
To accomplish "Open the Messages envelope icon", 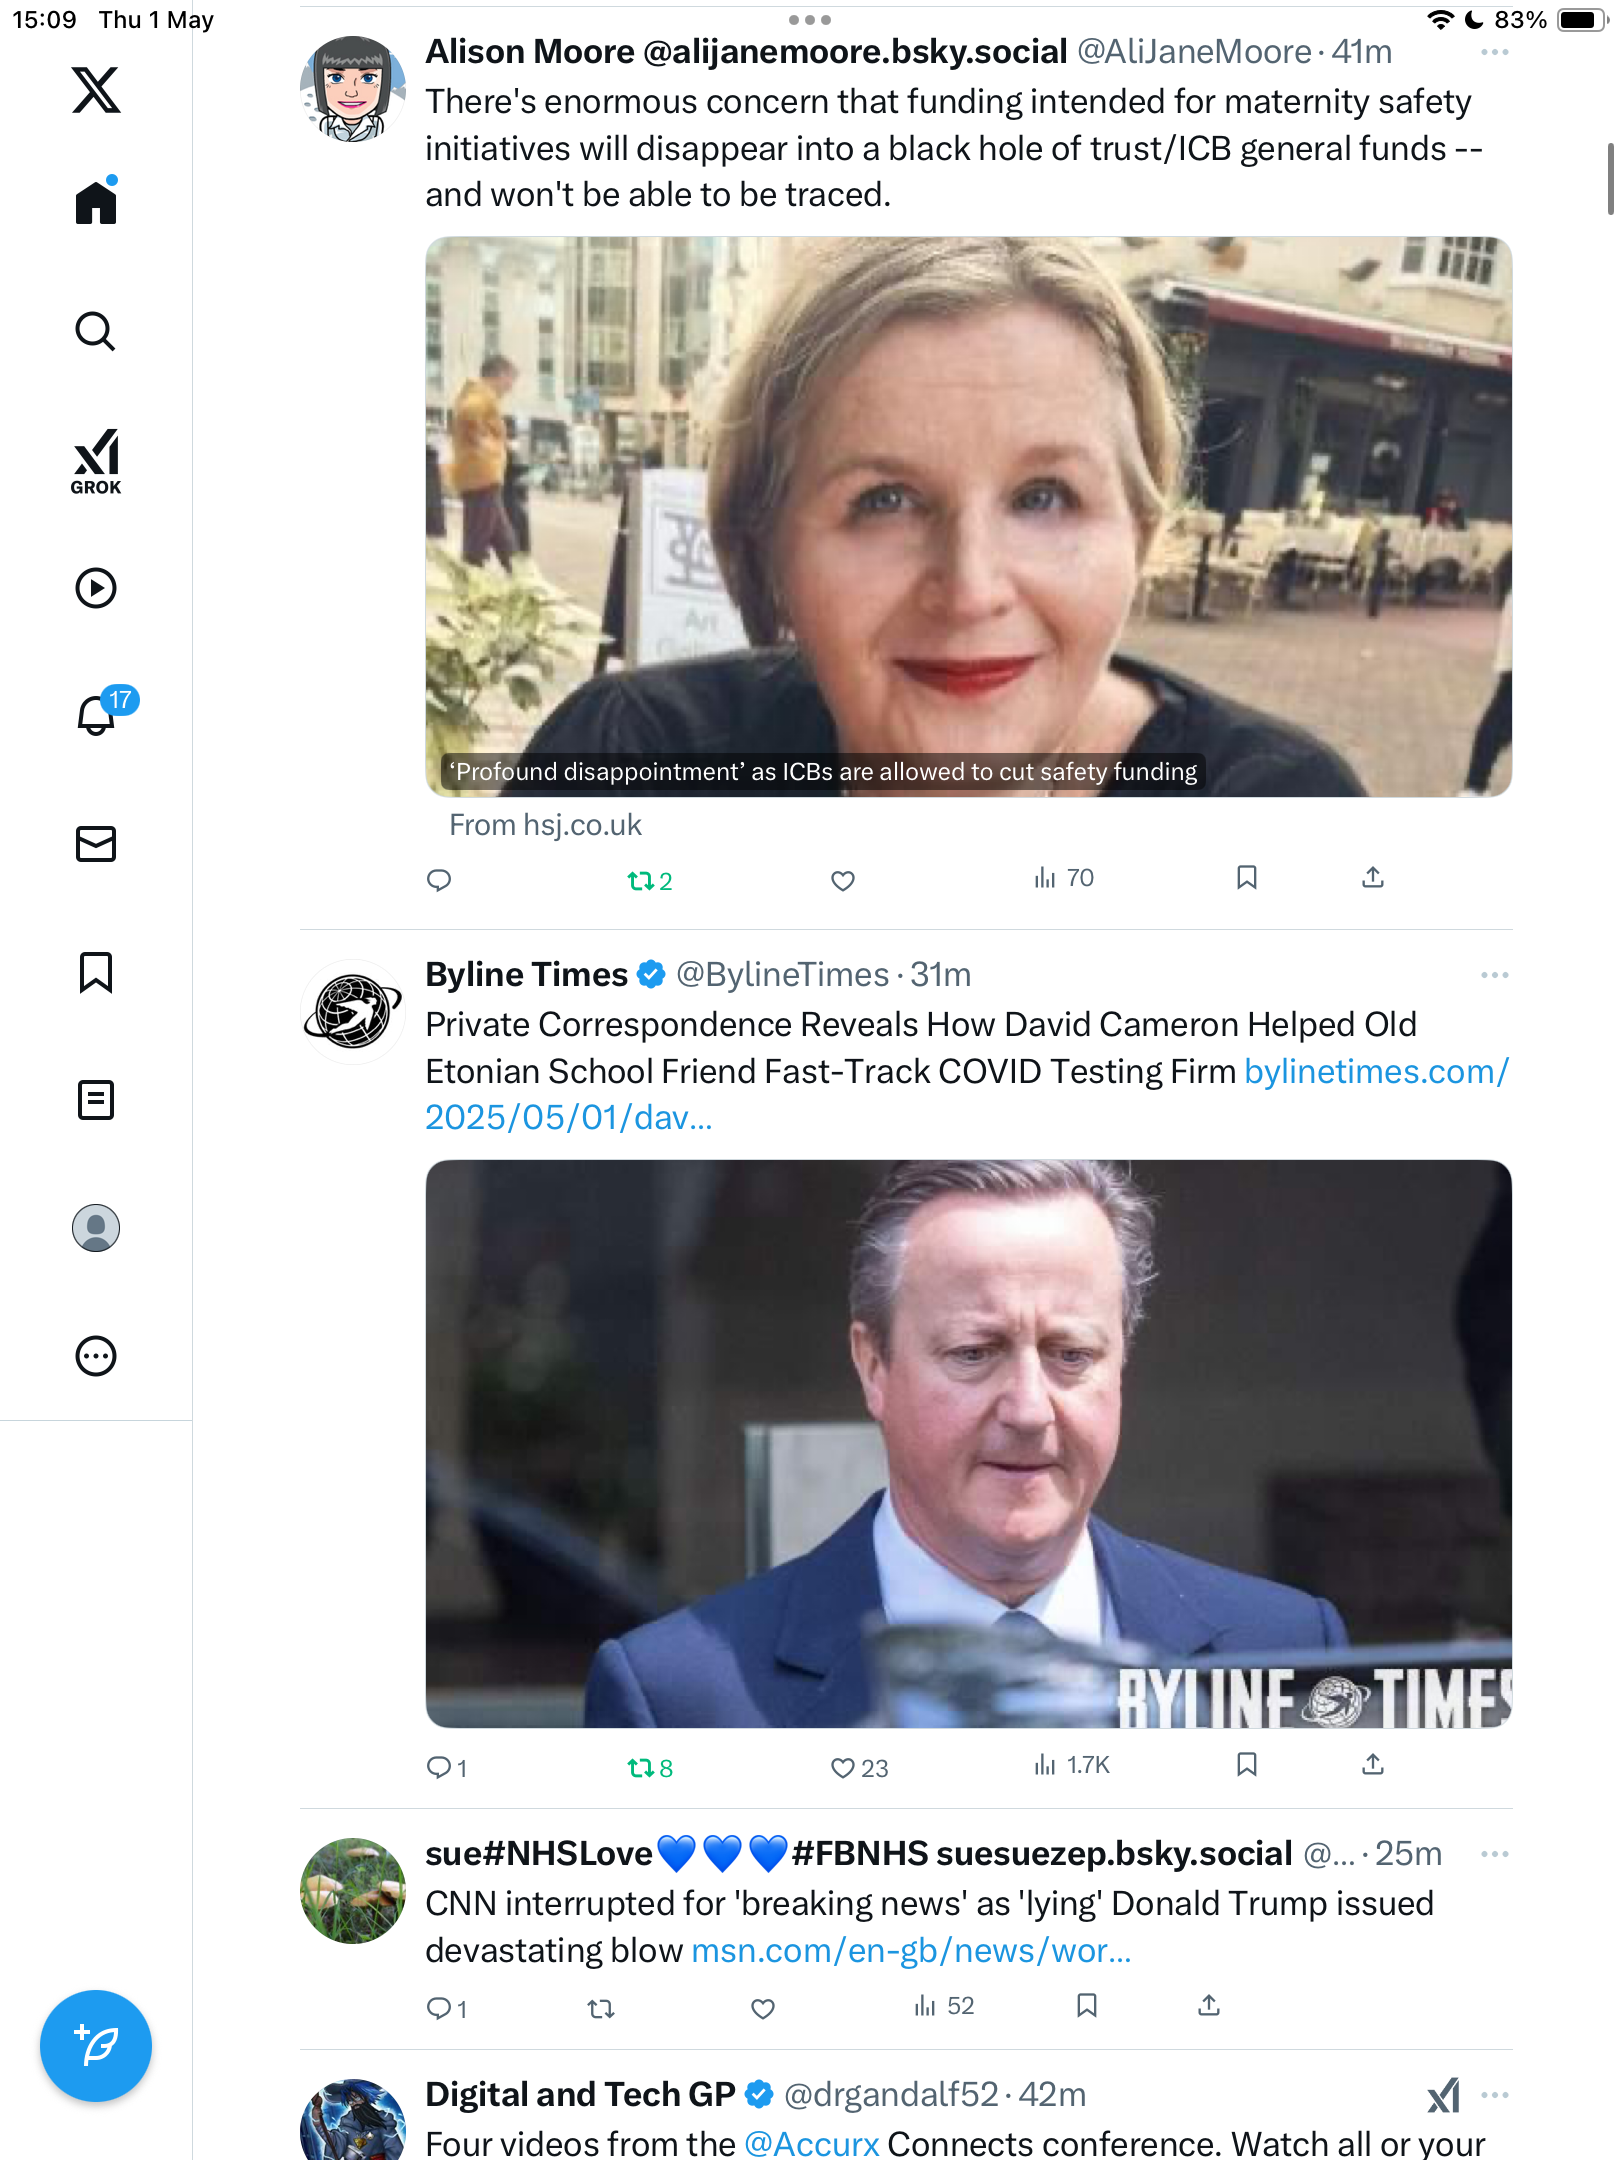I will coord(96,844).
